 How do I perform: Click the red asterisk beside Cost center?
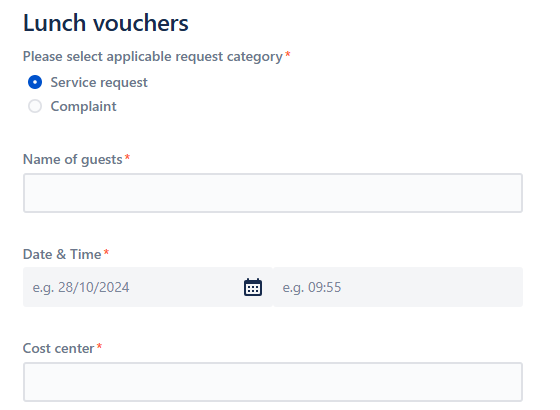click(99, 346)
